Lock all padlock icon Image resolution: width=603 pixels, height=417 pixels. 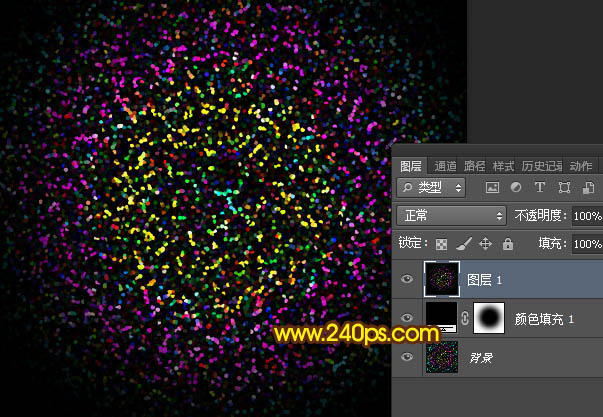coord(508,244)
